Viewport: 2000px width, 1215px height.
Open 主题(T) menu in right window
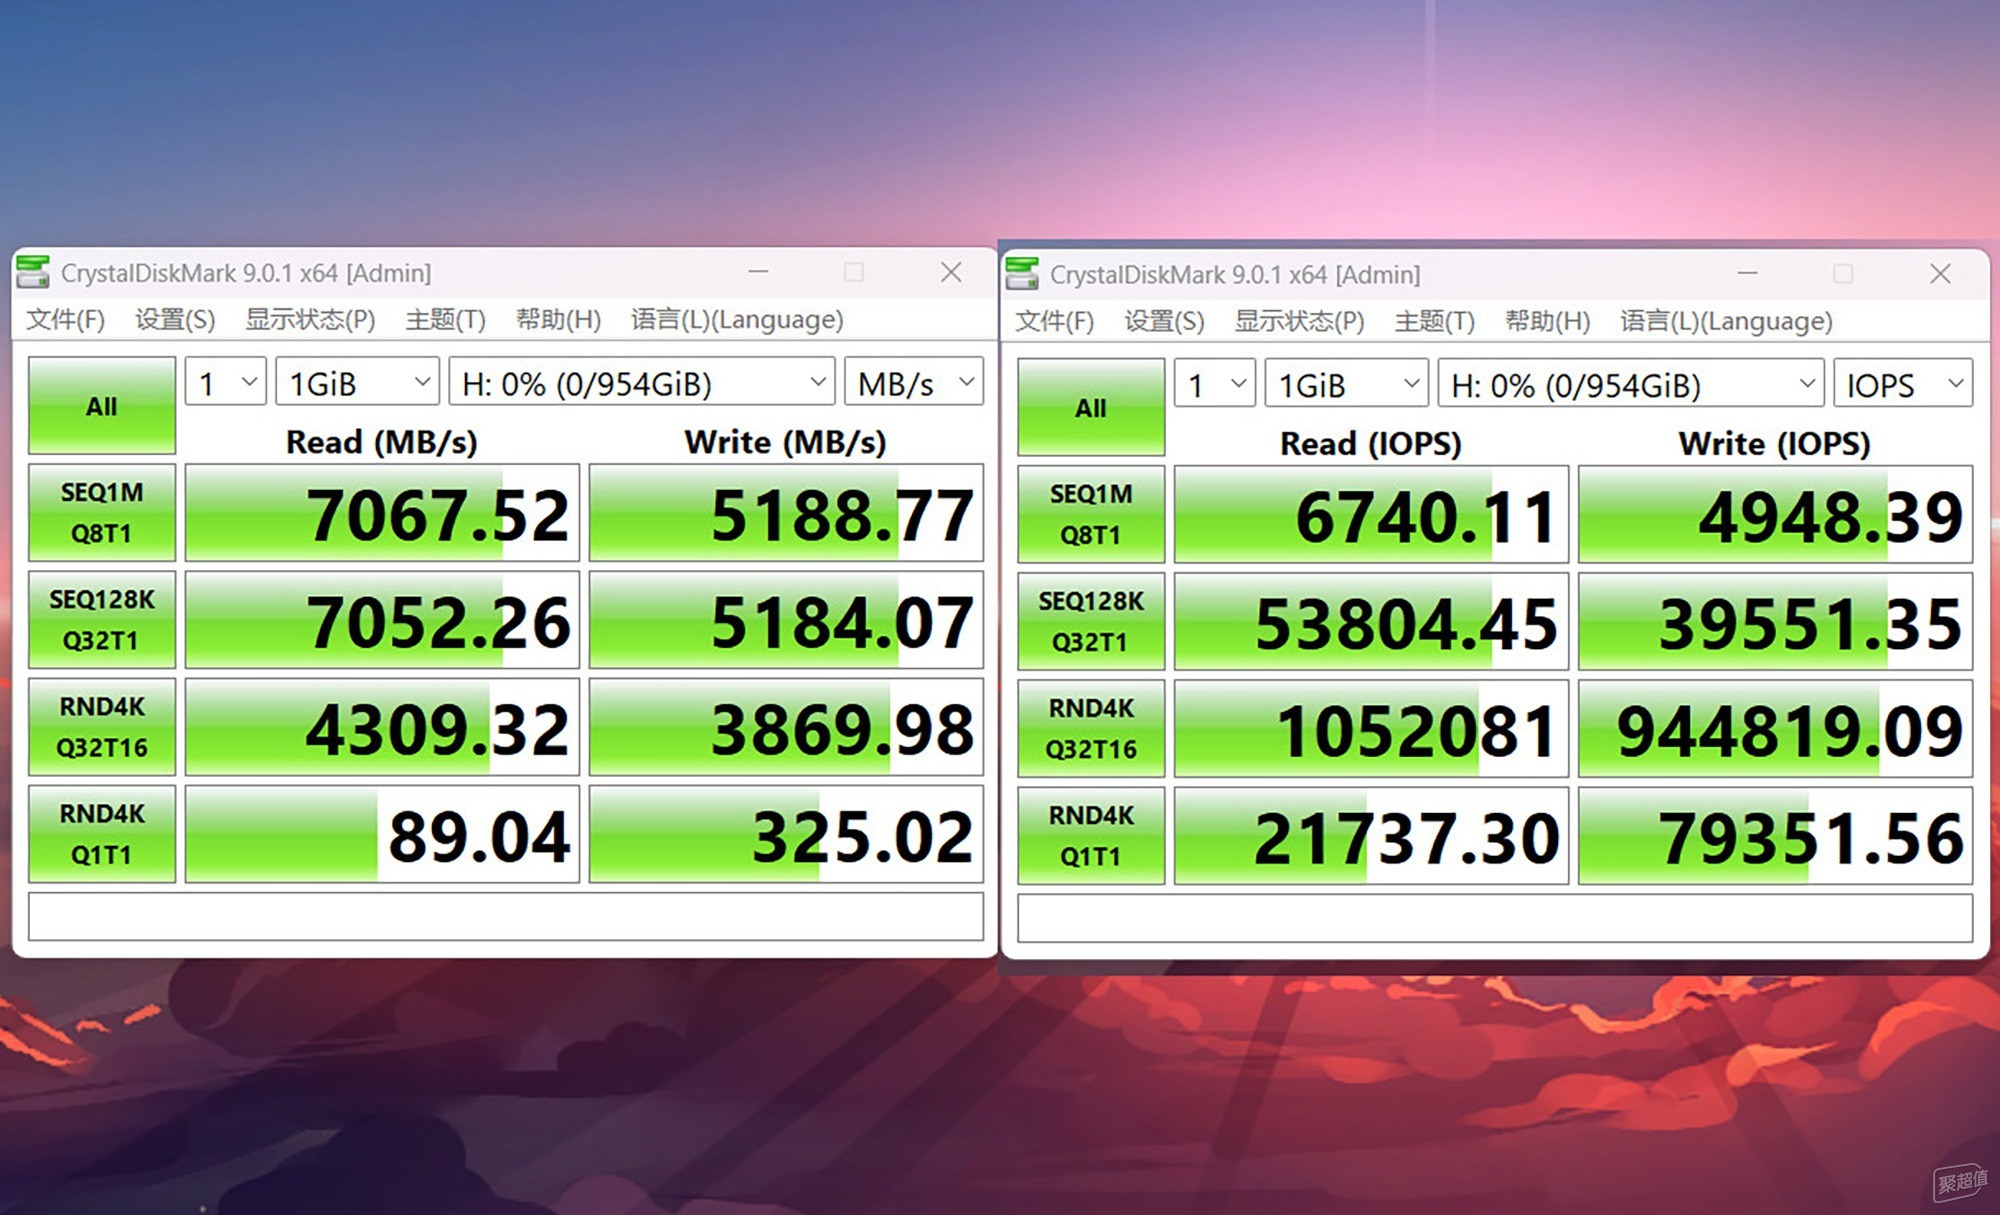click(x=1434, y=322)
